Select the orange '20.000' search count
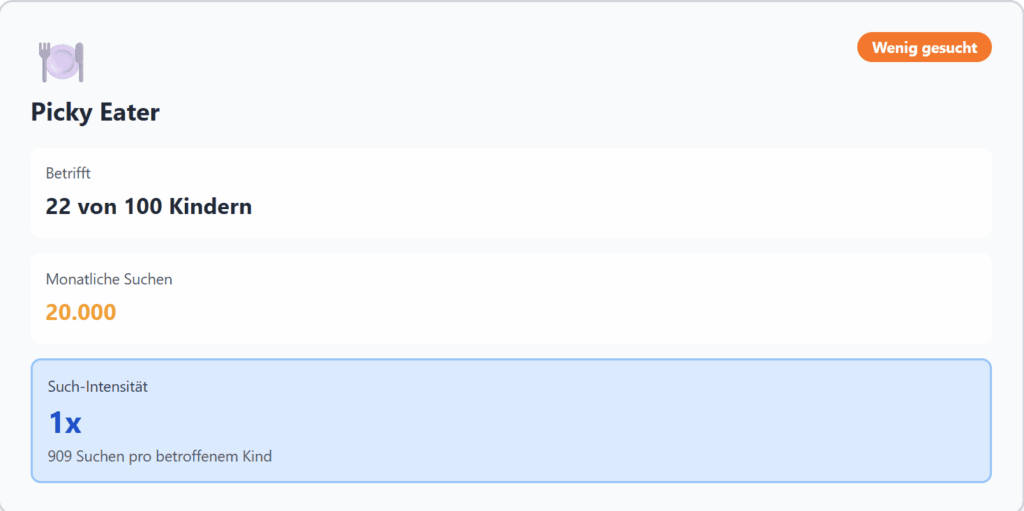This screenshot has width=1024, height=511. (x=81, y=312)
